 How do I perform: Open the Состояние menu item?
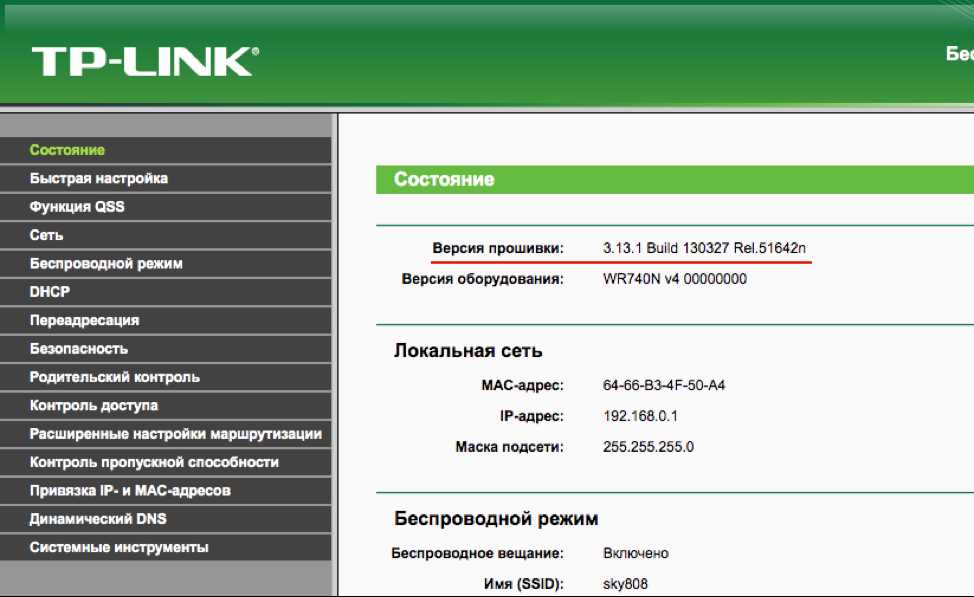point(165,150)
